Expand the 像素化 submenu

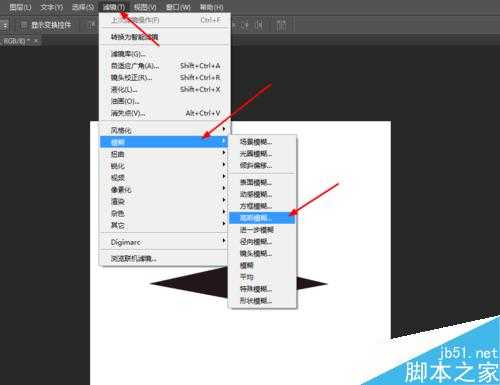(x=164, y=190)
